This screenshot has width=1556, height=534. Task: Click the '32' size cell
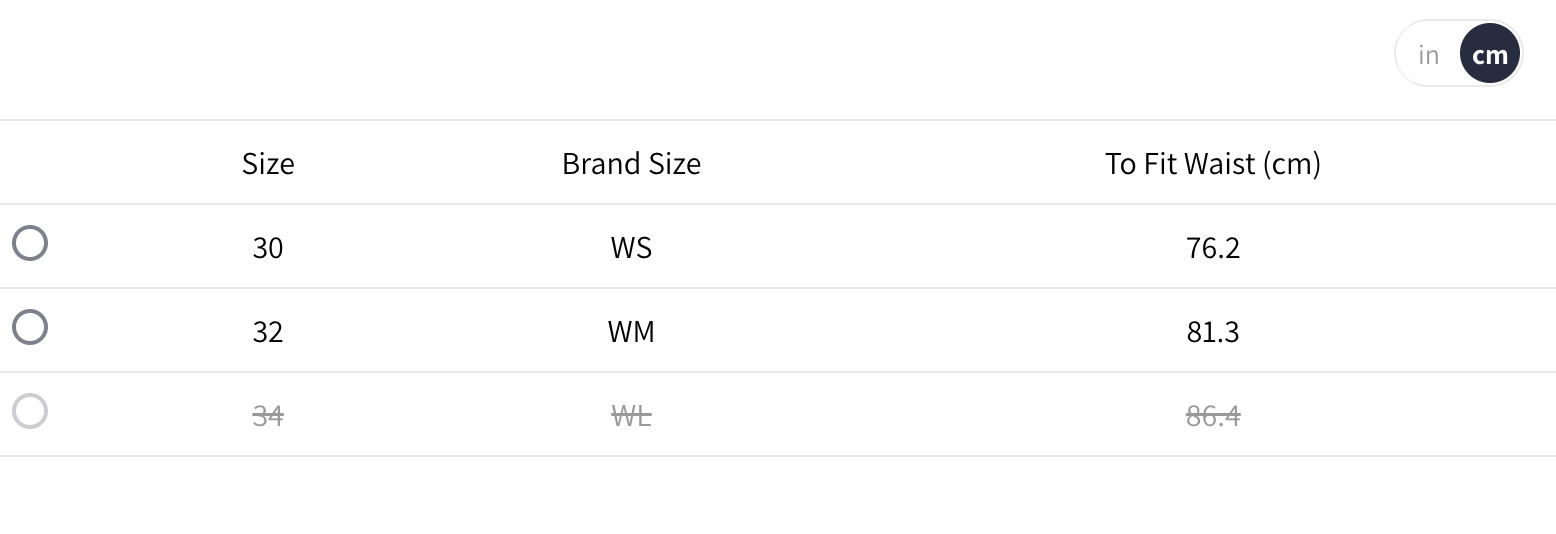tap(268, 331)
